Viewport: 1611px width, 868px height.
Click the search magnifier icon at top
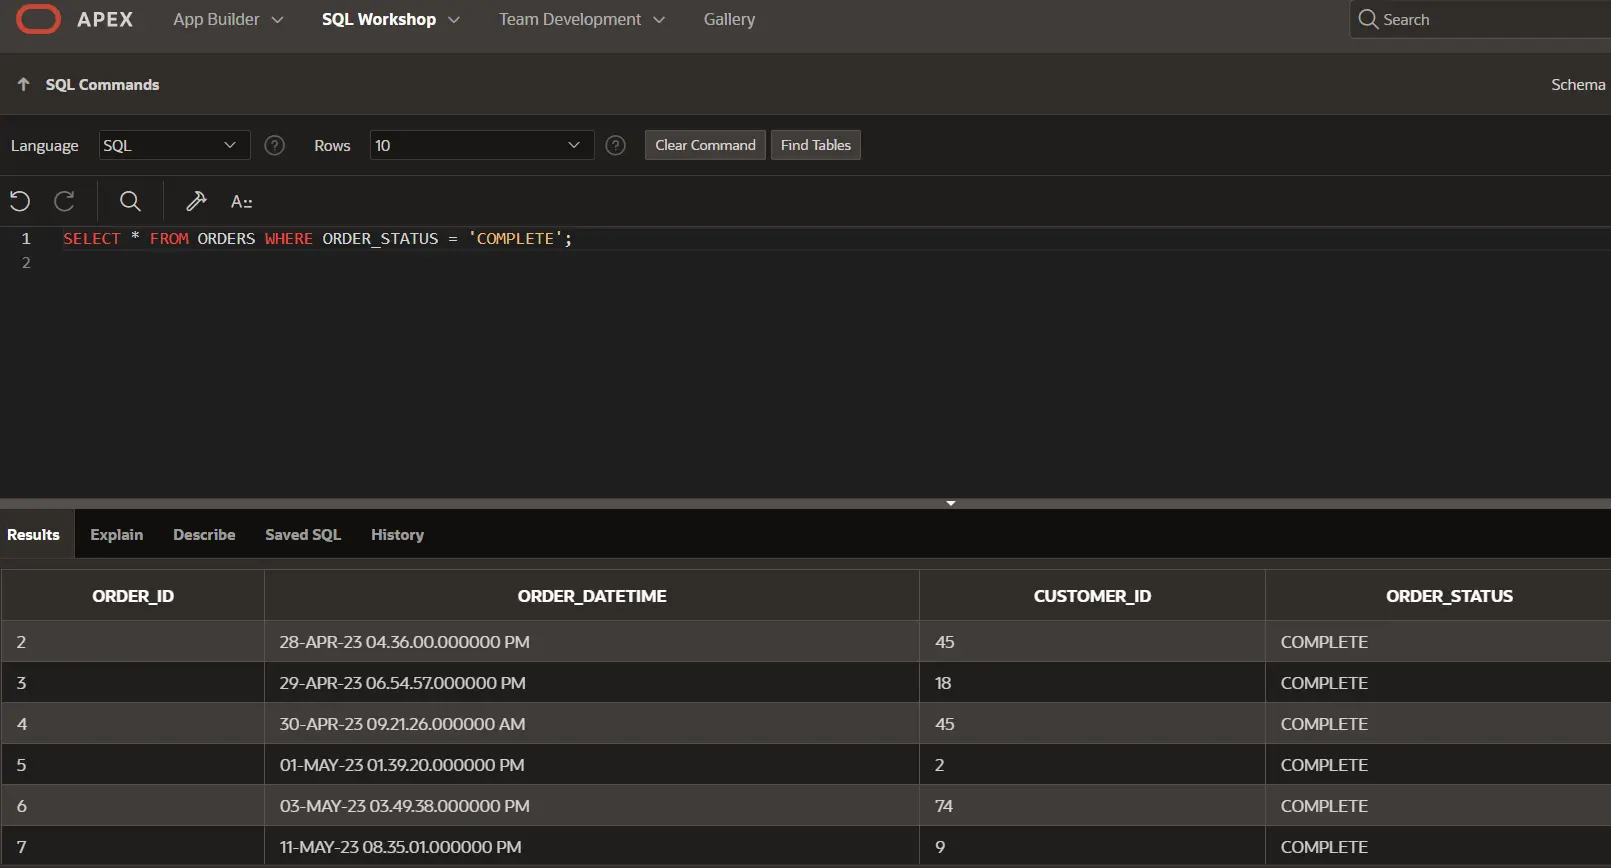pos(1368,19)
